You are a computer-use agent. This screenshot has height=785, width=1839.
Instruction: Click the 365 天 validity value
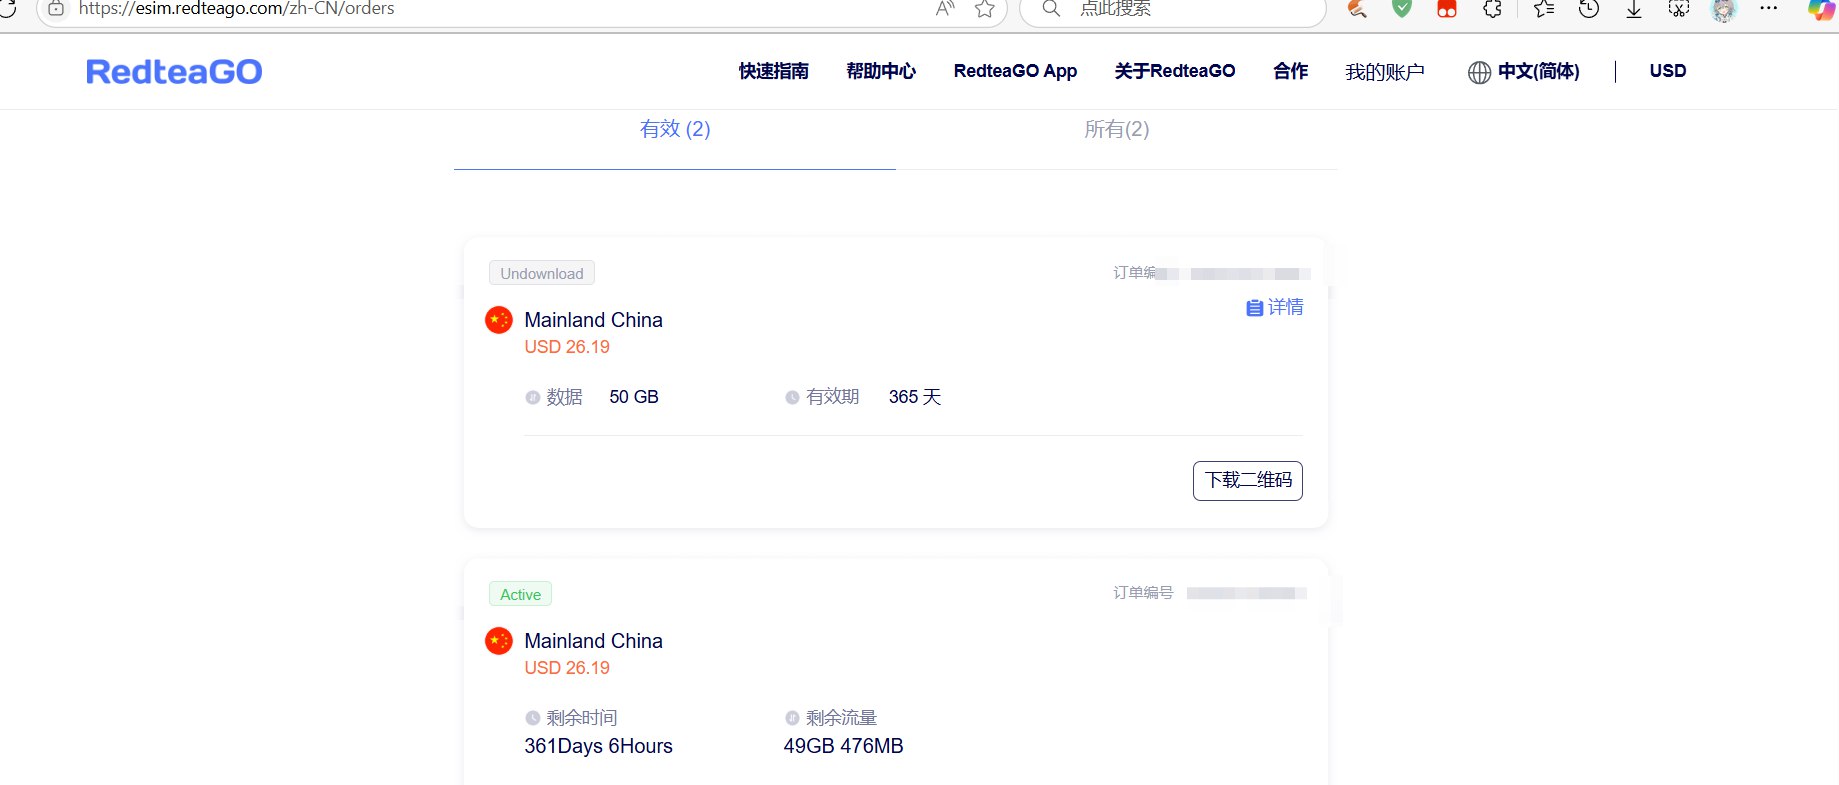coord(915,397)
